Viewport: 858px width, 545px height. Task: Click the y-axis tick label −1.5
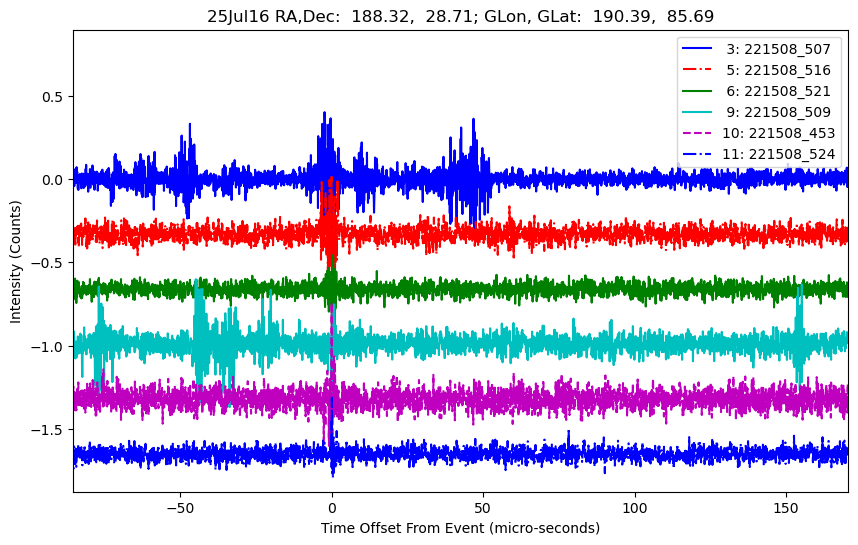48,430
